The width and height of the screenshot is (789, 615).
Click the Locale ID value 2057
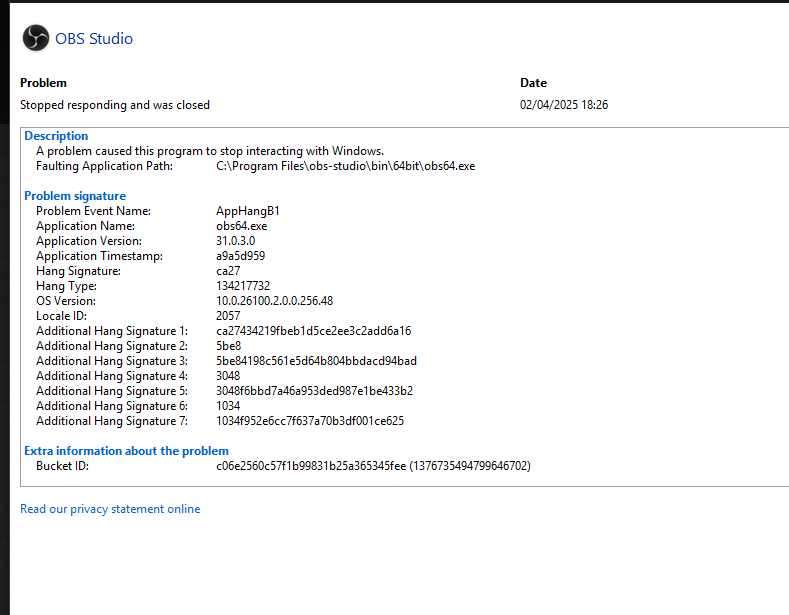228,316
